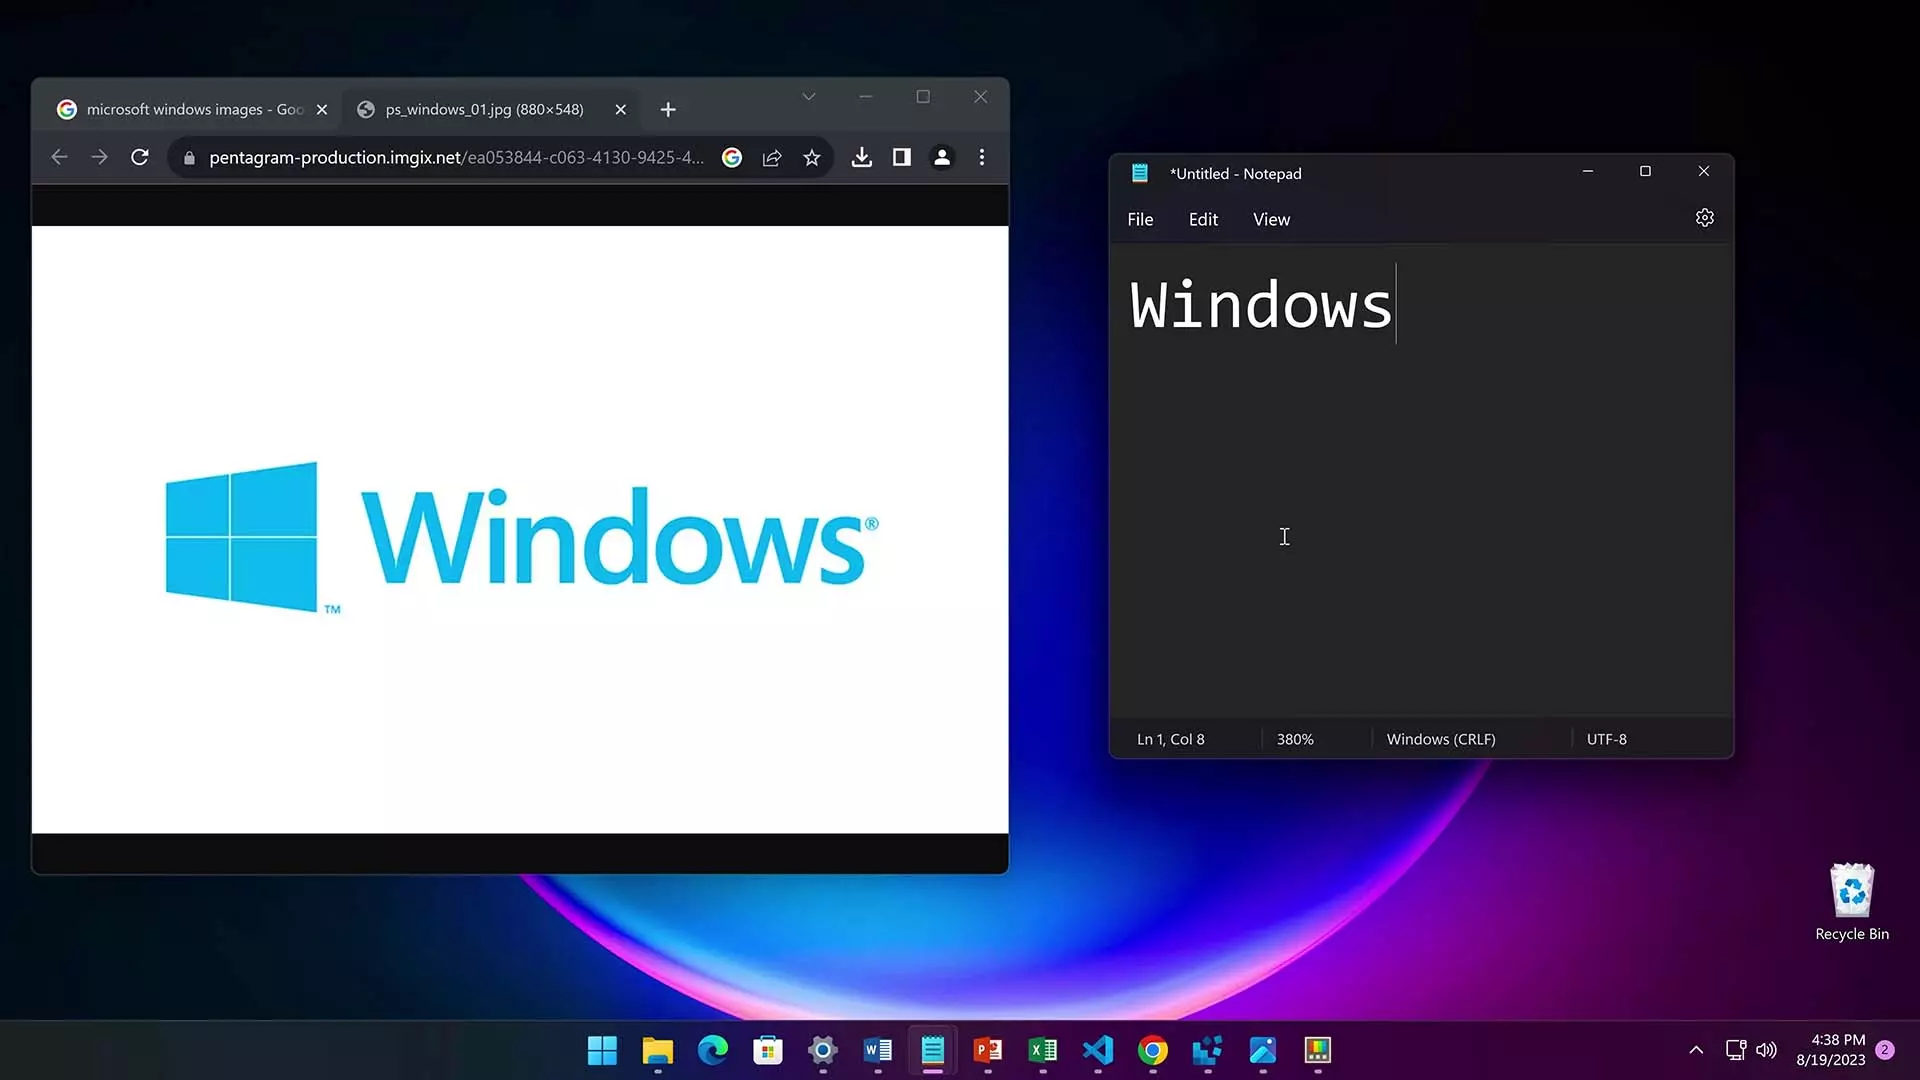This screenshot has width=1920, height=1080.
Task: Open the Photos app on taskbar
Action: pyautogui.click(x=1262, y=1050)
